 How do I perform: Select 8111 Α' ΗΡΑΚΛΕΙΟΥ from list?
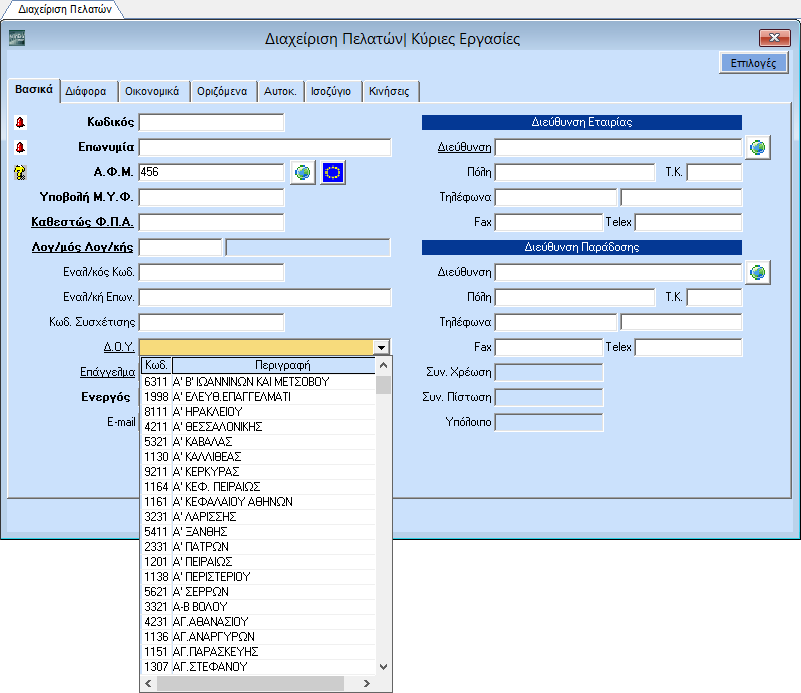(258, 412)
